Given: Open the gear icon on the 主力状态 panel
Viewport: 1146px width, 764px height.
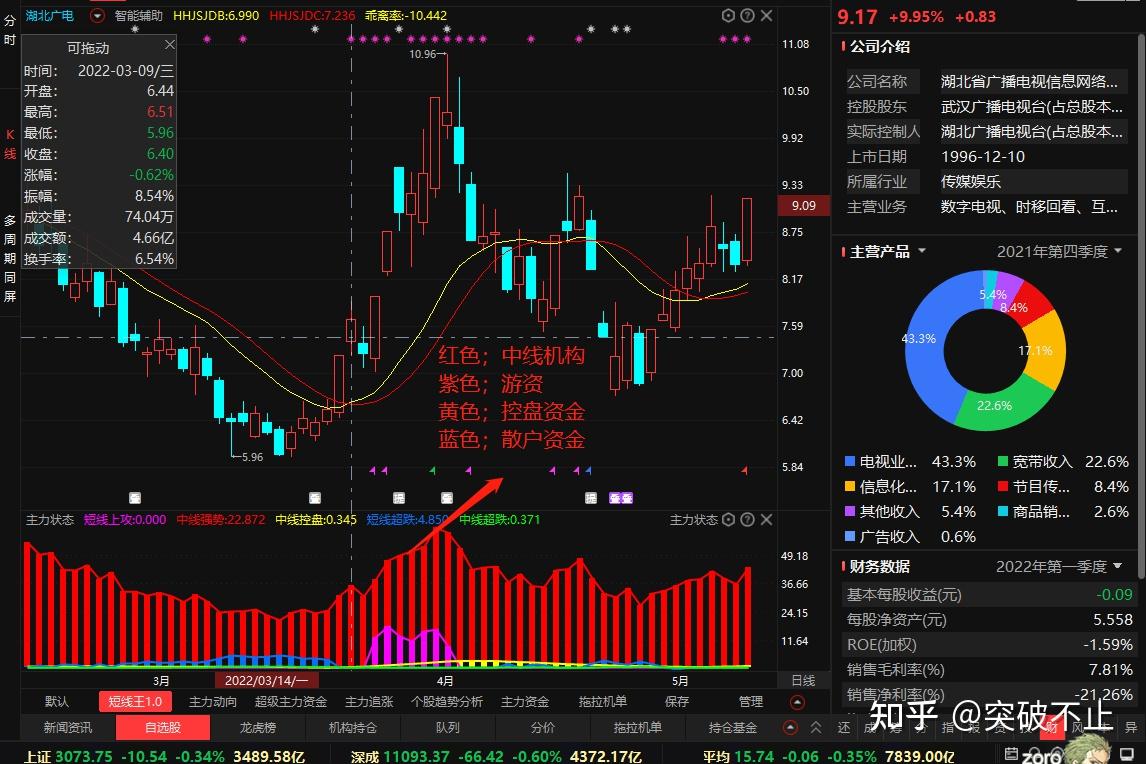Looking at the screenshot, I should click(728, 518).
